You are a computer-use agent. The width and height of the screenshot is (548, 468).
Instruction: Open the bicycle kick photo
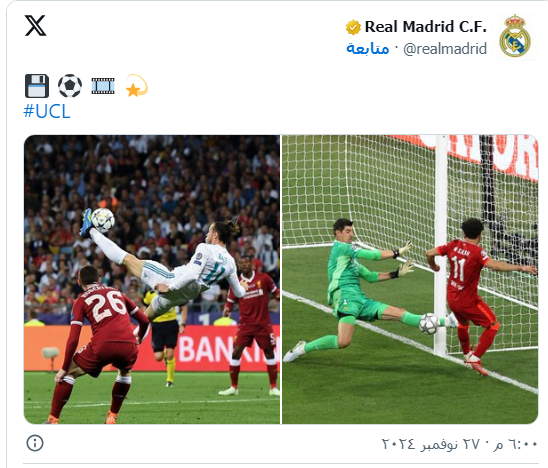point(152,279)
